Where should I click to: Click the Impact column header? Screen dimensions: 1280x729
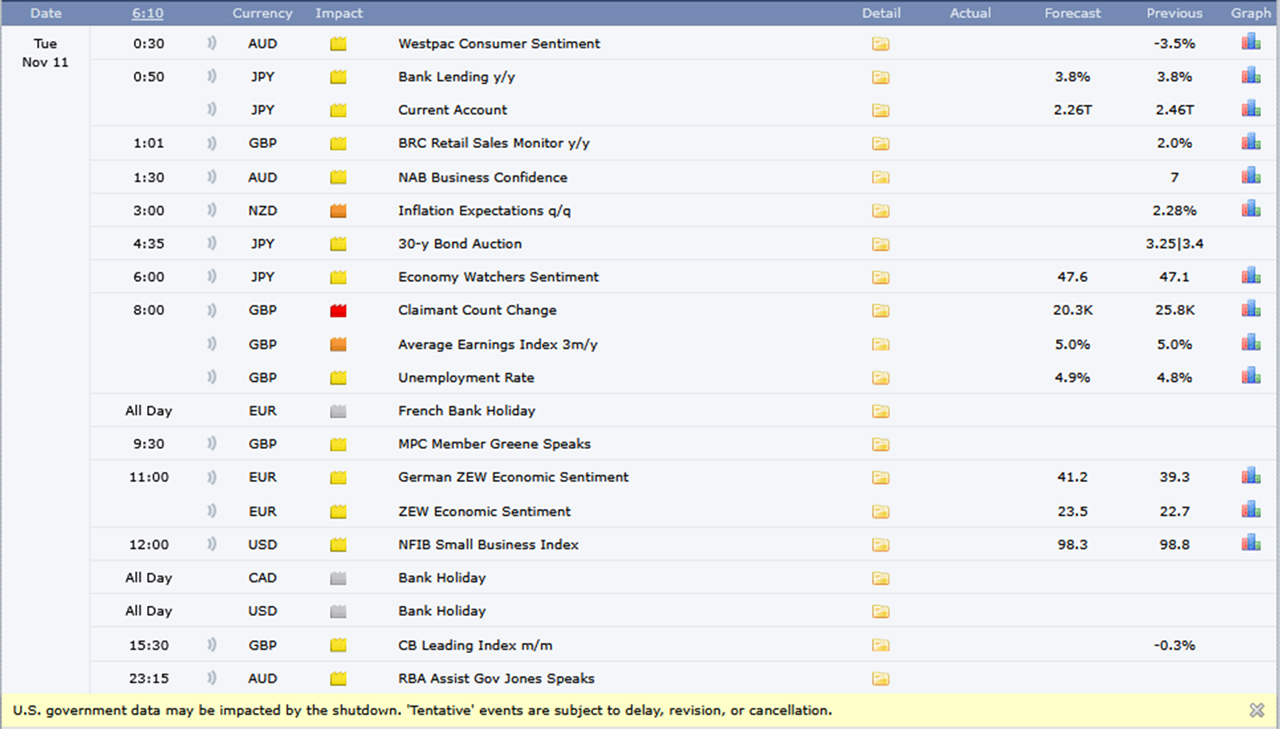[x=339, y=13]
